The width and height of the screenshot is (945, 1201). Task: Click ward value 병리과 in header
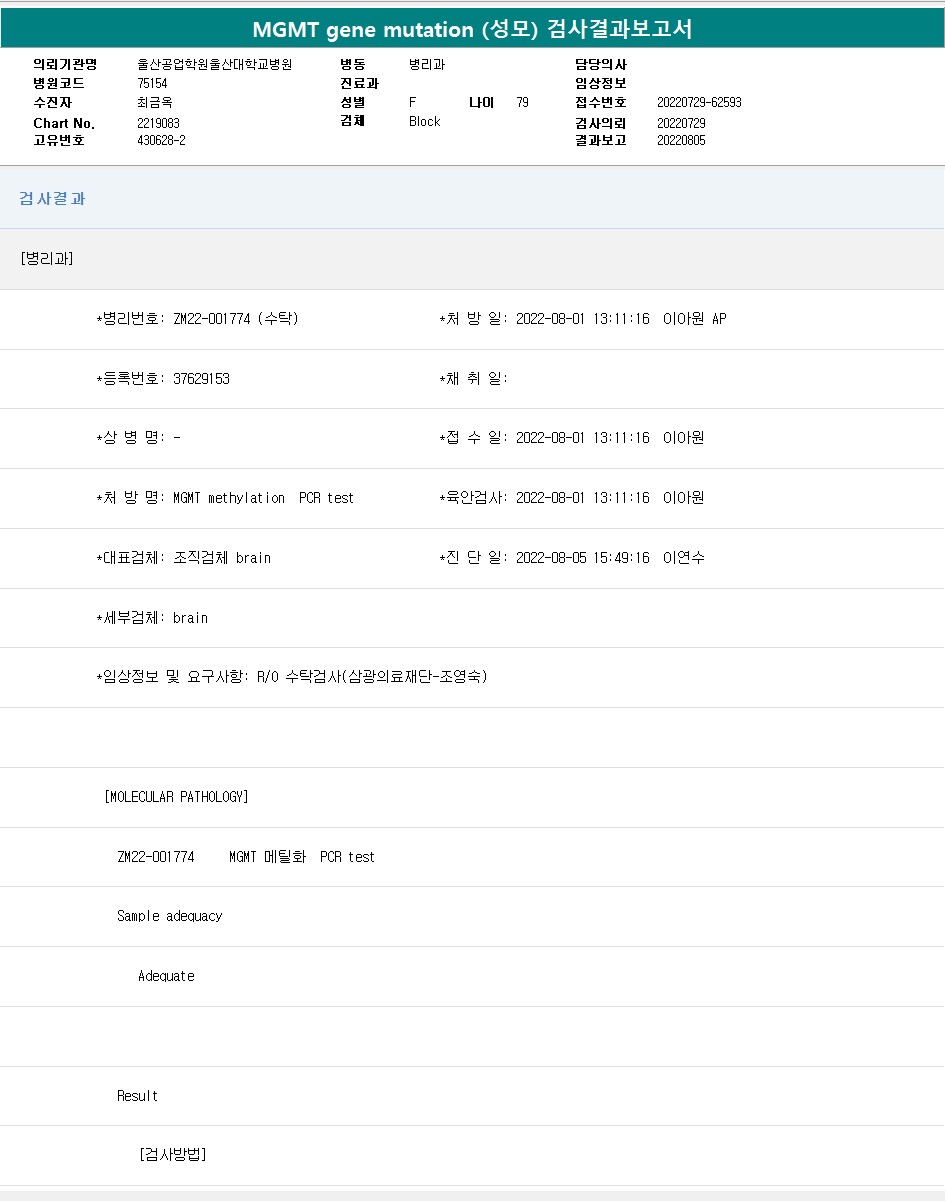pyautogui.click(x=427, y=64)
